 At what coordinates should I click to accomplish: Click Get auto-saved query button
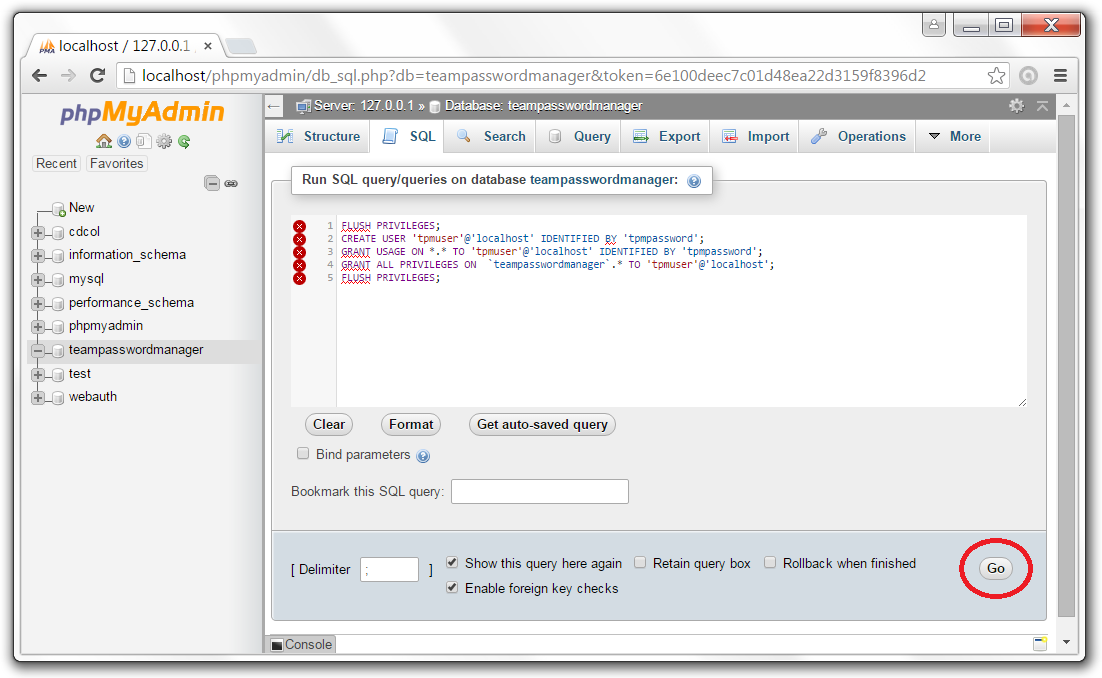click(x=542, y=424)
